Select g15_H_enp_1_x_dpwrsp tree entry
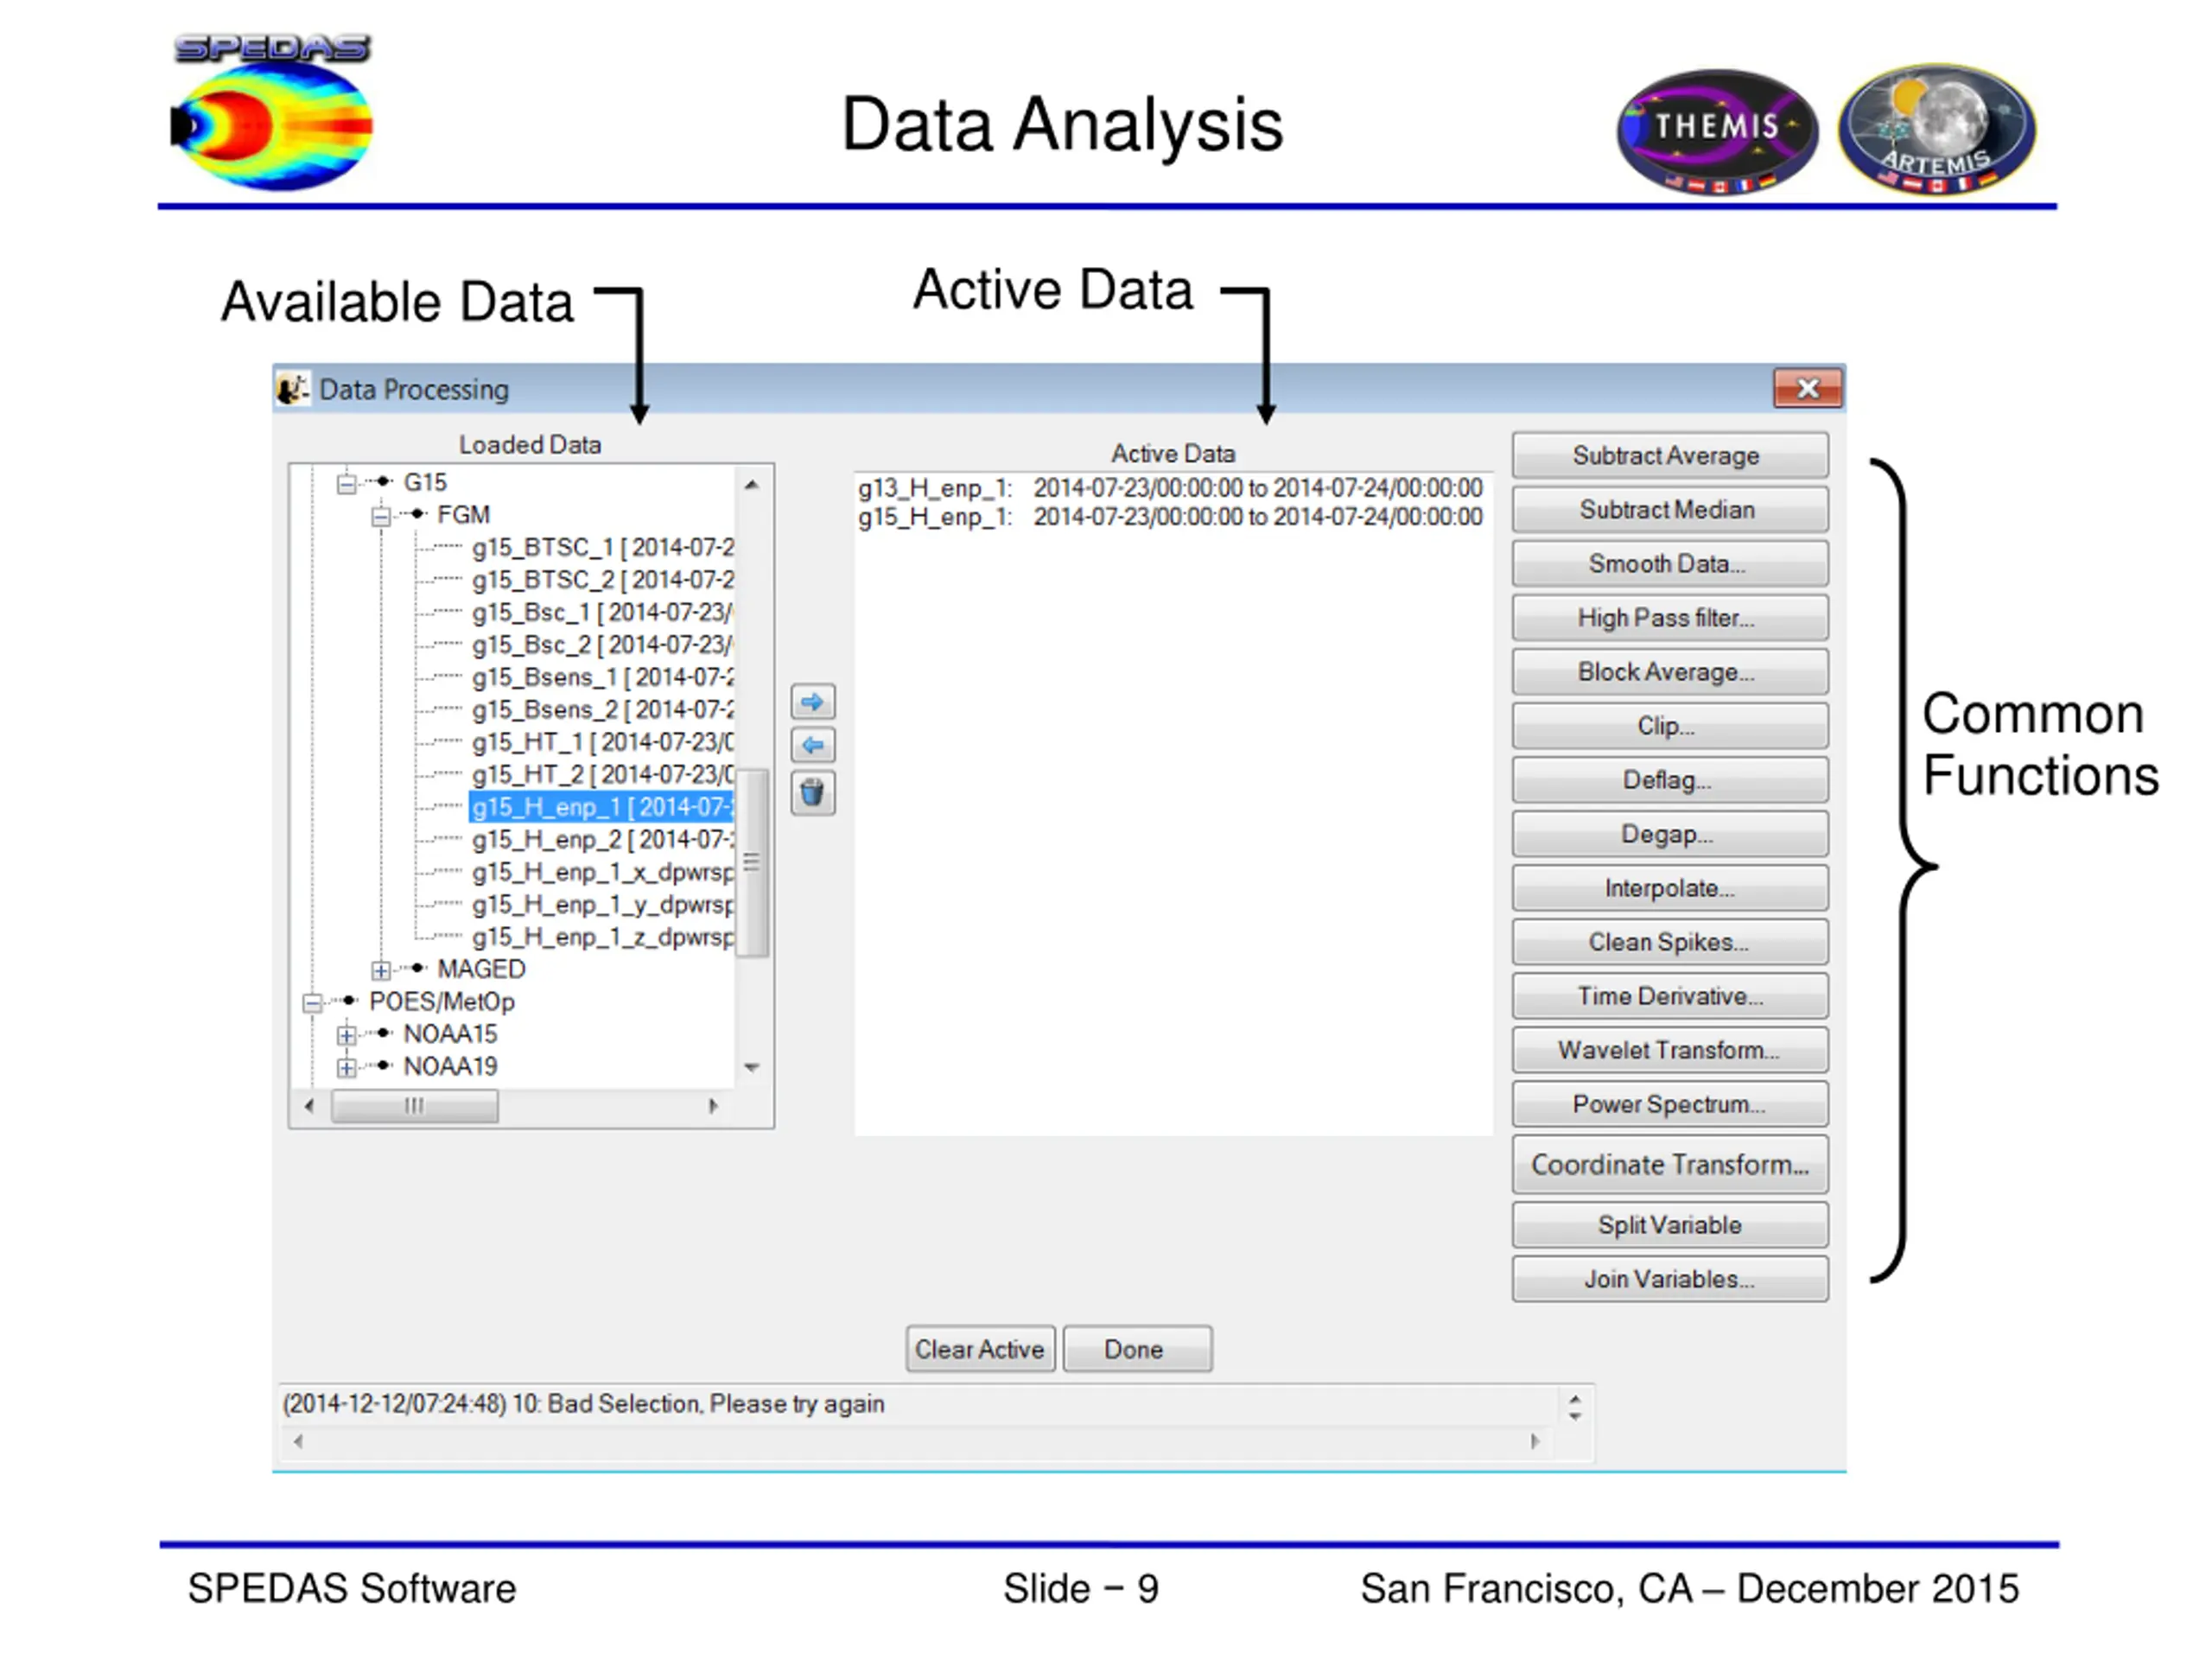Image resolution: width=2212 pixels, height=1659 pixels. [x=602, y=873]
